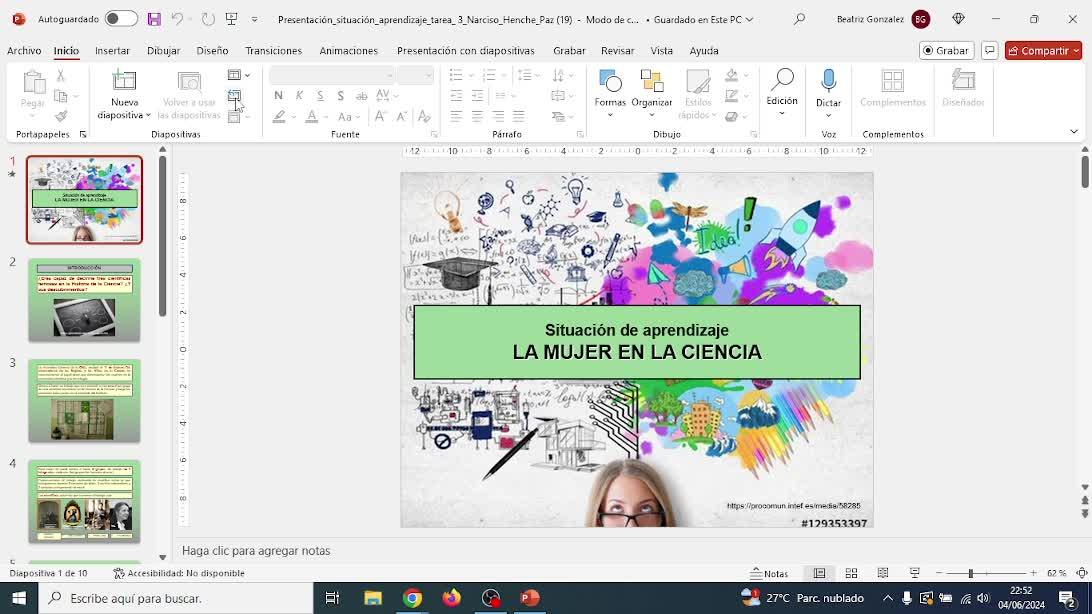Open the Archivo menu
The width and height of the screenshot is (1092, 614).
tap(24, 50)
